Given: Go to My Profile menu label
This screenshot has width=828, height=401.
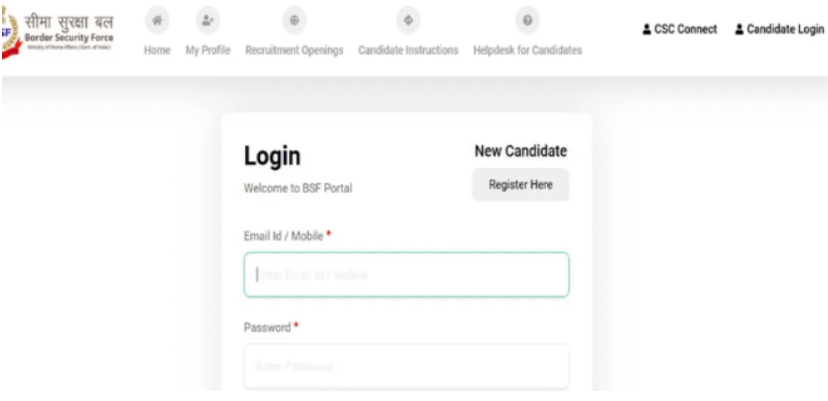Looking at the screenshot, I should [x=209, y=50].
